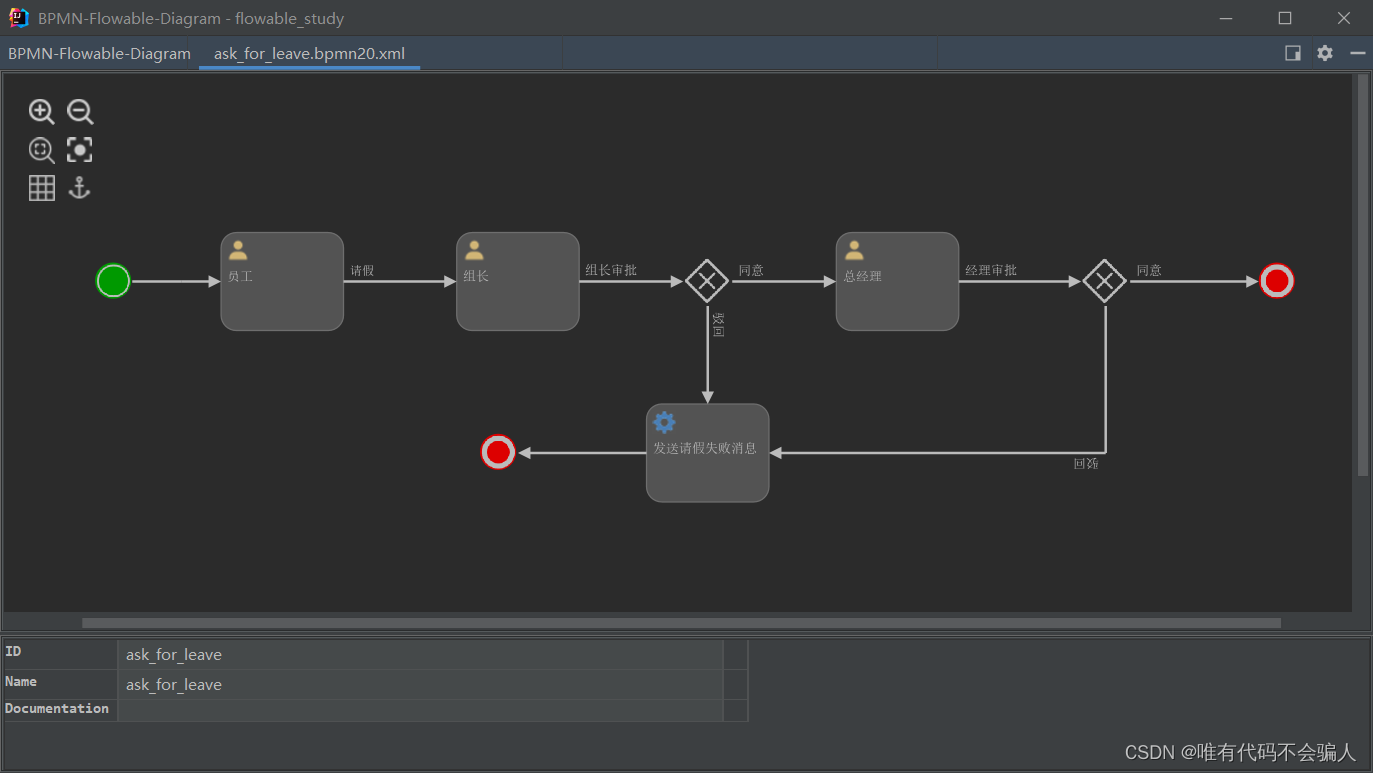The image size is (1373, 773).
Task: Click the ID property label
Action: tap(13, 652)
